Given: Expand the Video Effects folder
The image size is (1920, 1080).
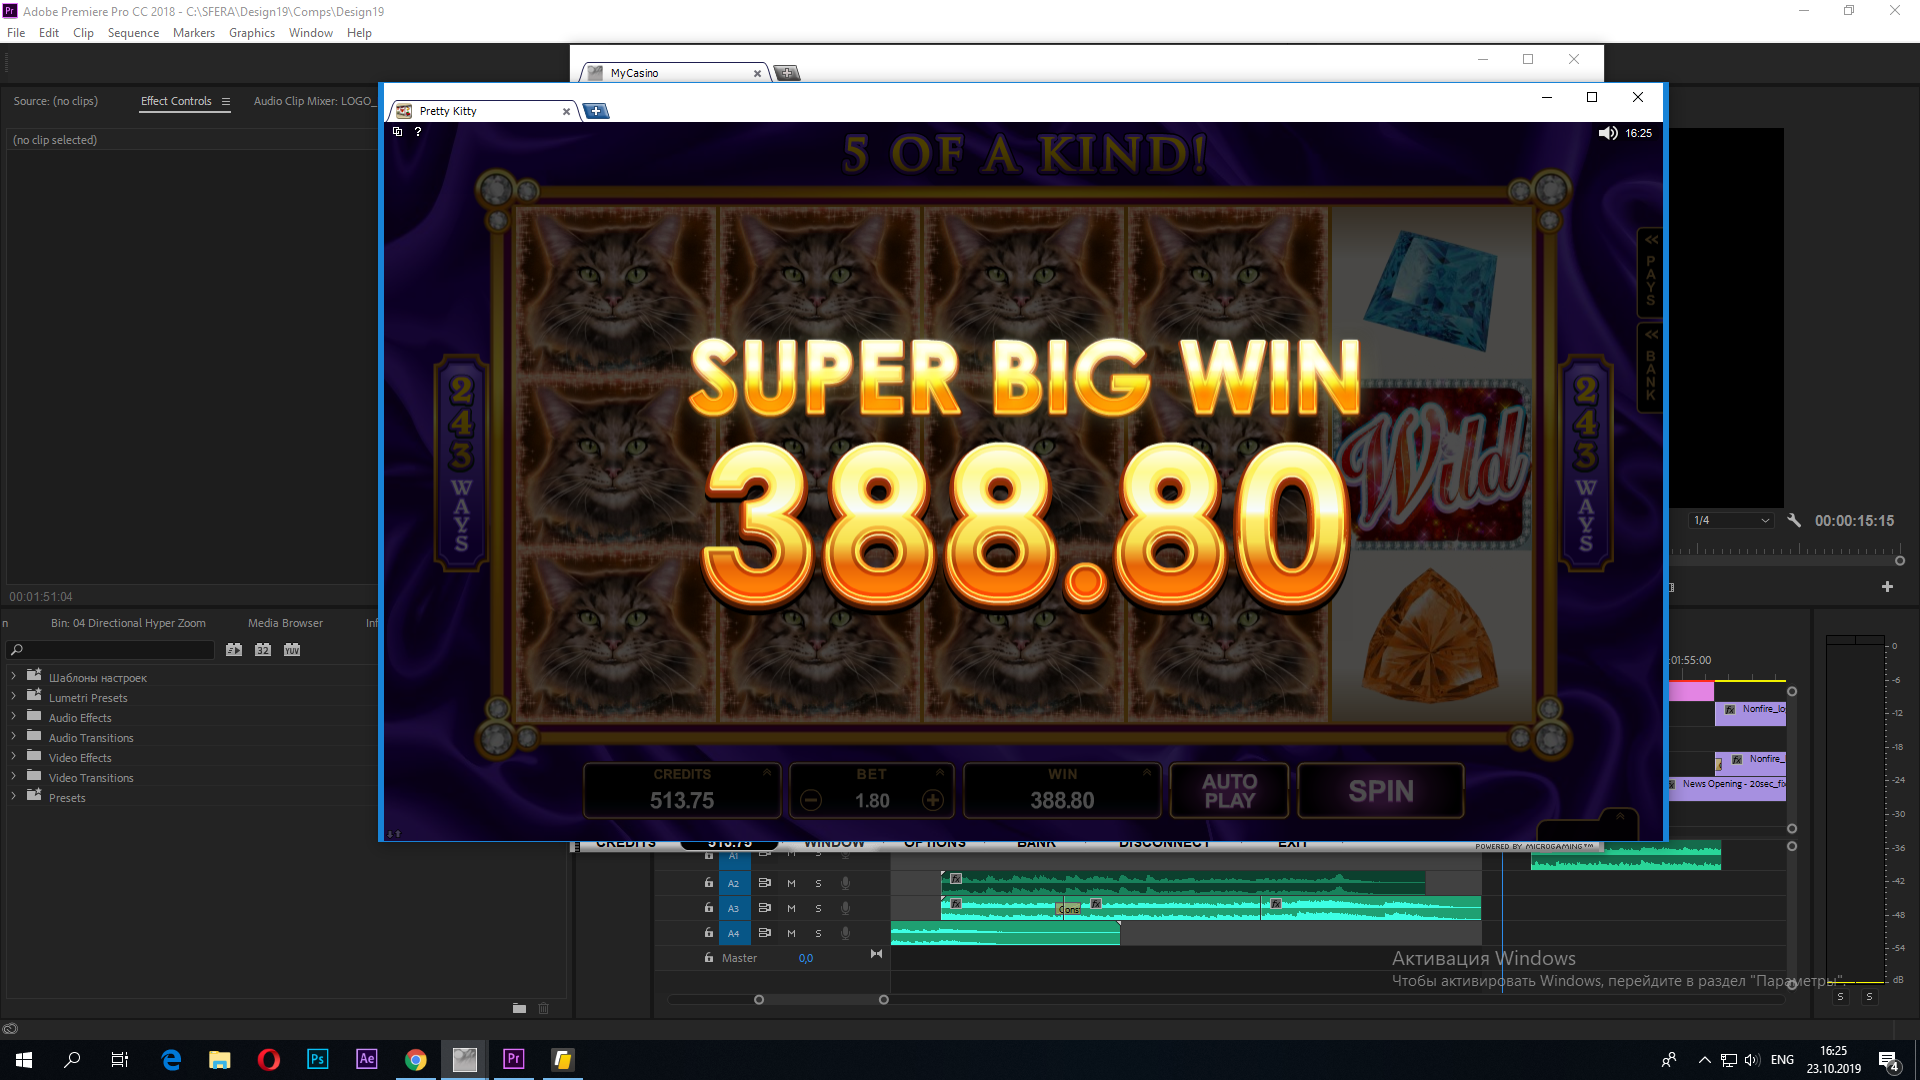Looking at the screenshot, I should click(x=13, y=757).
